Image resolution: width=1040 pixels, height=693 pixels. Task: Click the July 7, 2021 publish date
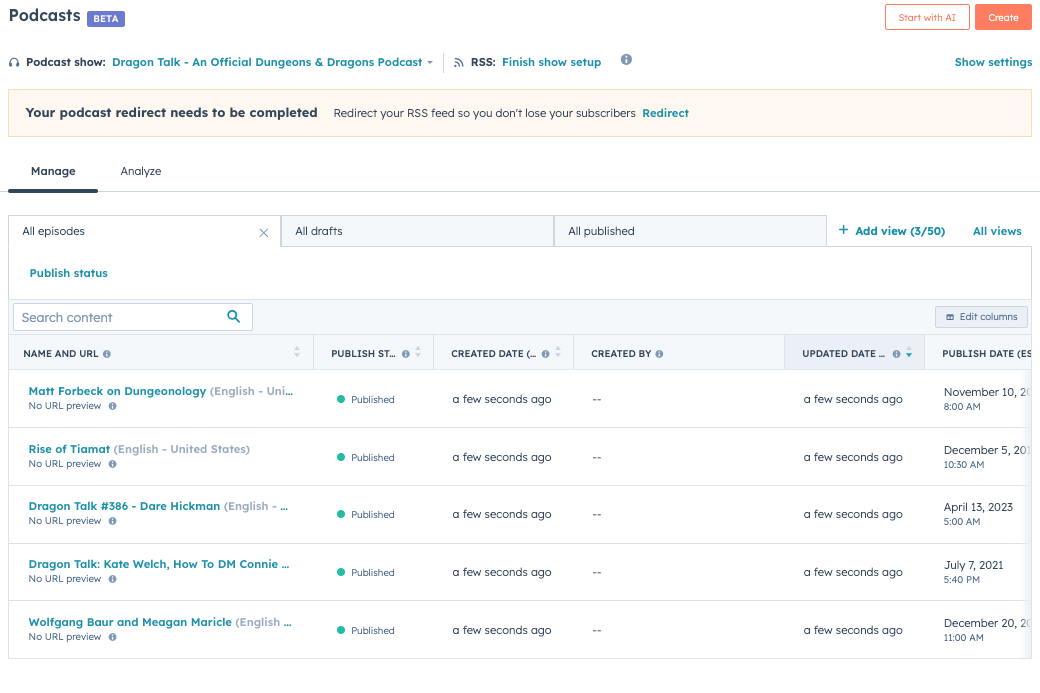(x=974, y=565)
